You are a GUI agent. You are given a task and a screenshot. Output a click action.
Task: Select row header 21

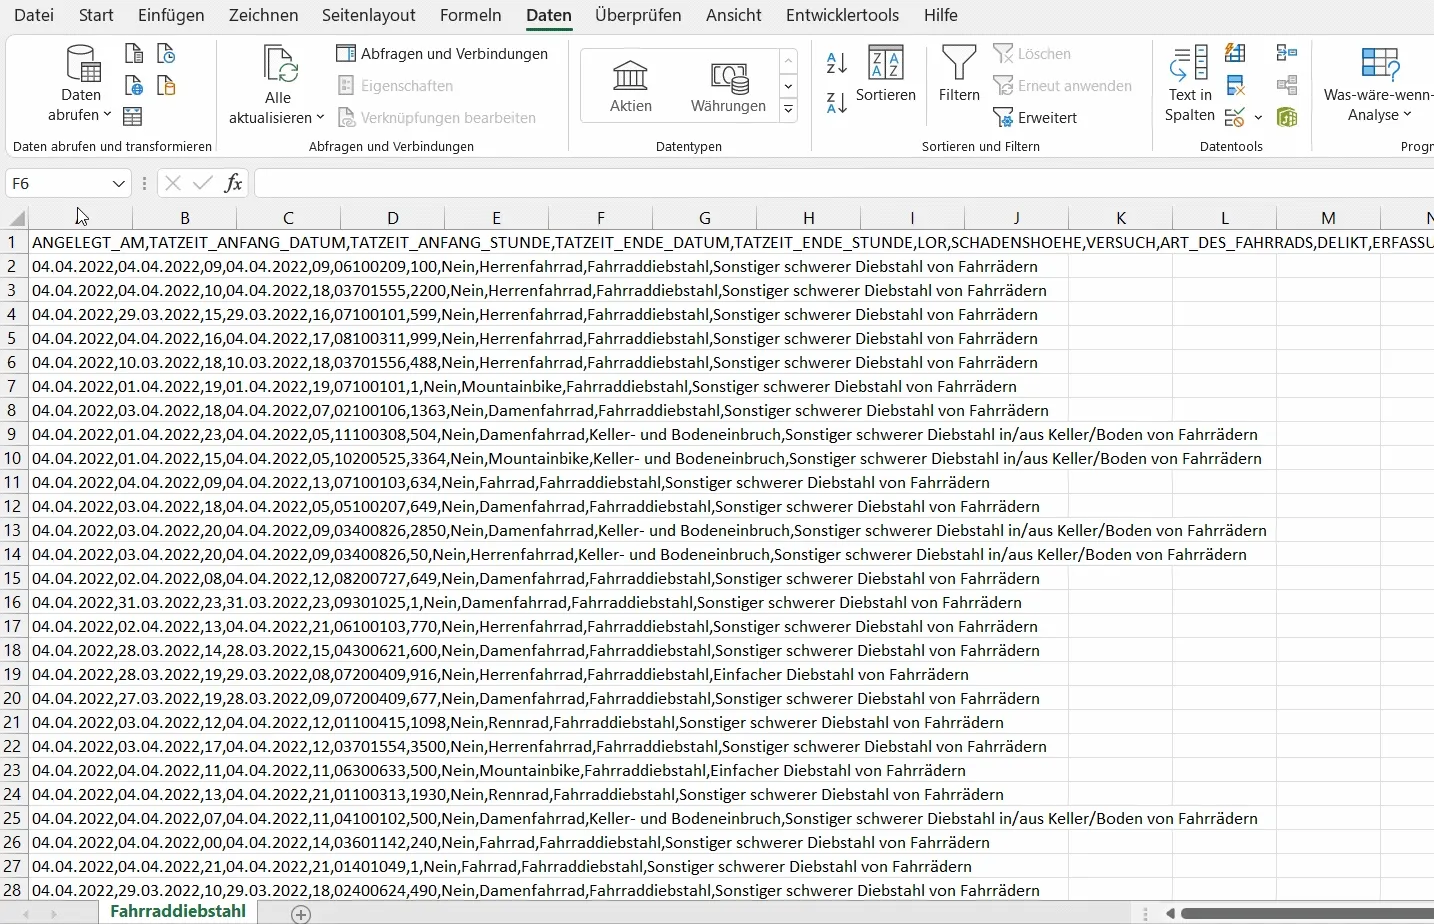[x=13, y=722]
